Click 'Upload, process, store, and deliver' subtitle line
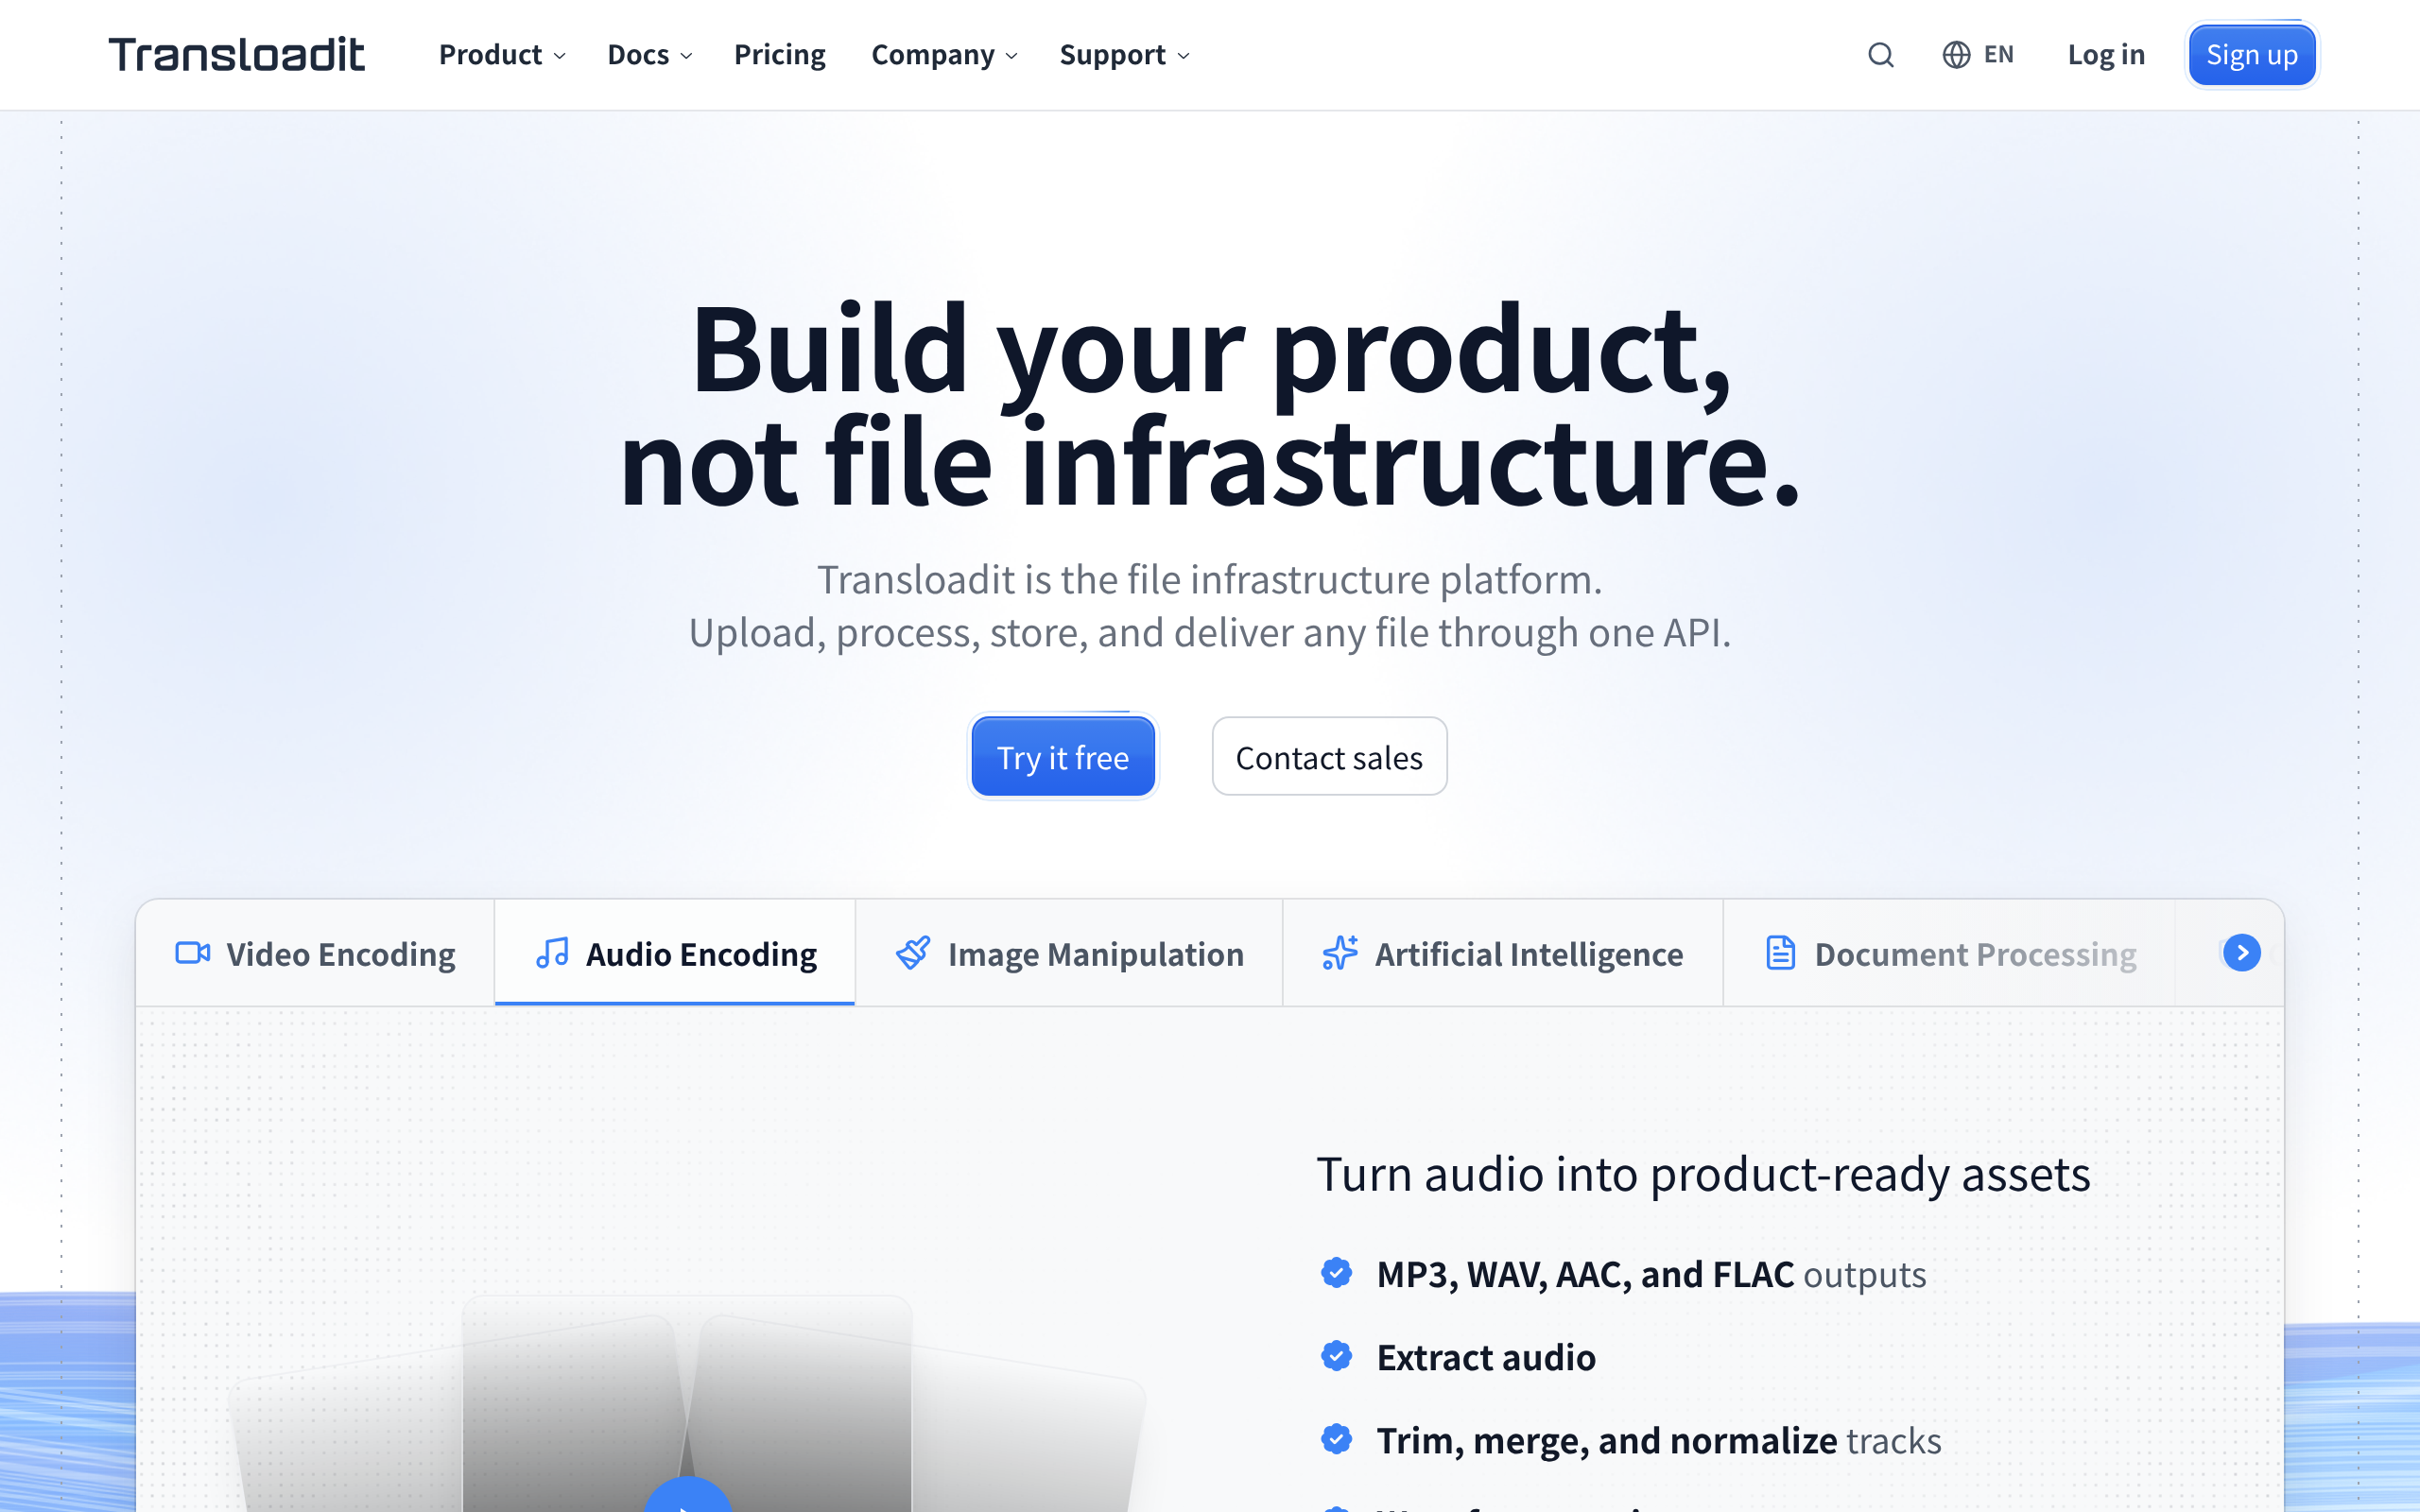 pyautogui.click(x=1210, y=633)
